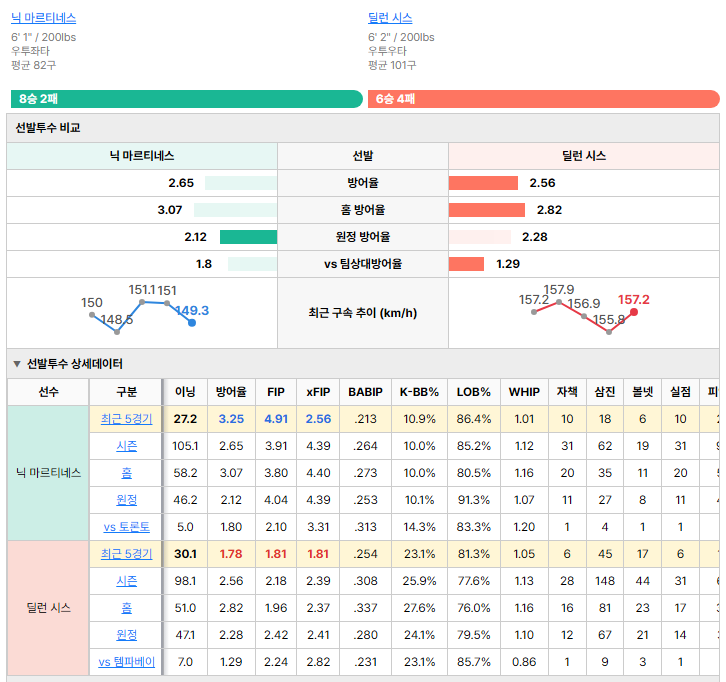
Task: Click the 닉 마르티네스 row group cell
Action: (x=48, y=473)
